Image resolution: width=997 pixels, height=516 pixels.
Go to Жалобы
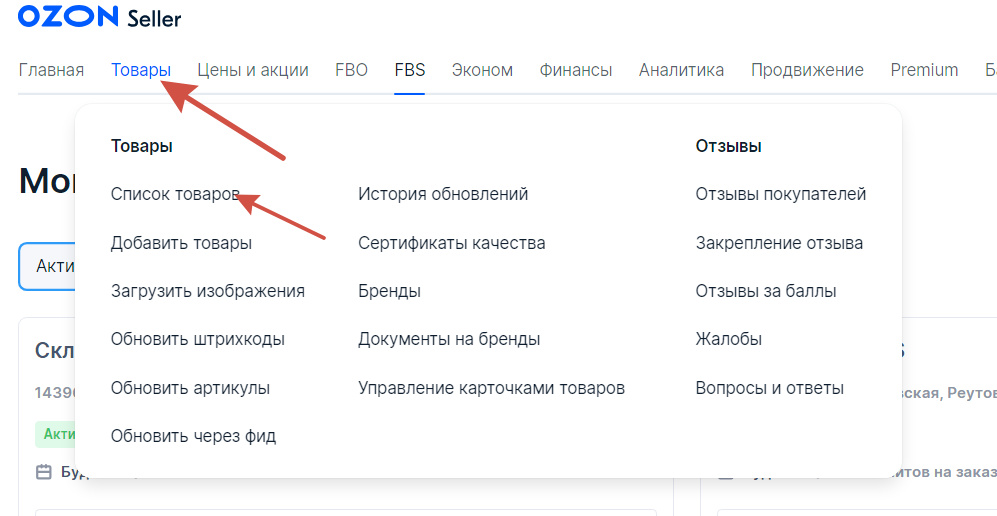point(729,339)
